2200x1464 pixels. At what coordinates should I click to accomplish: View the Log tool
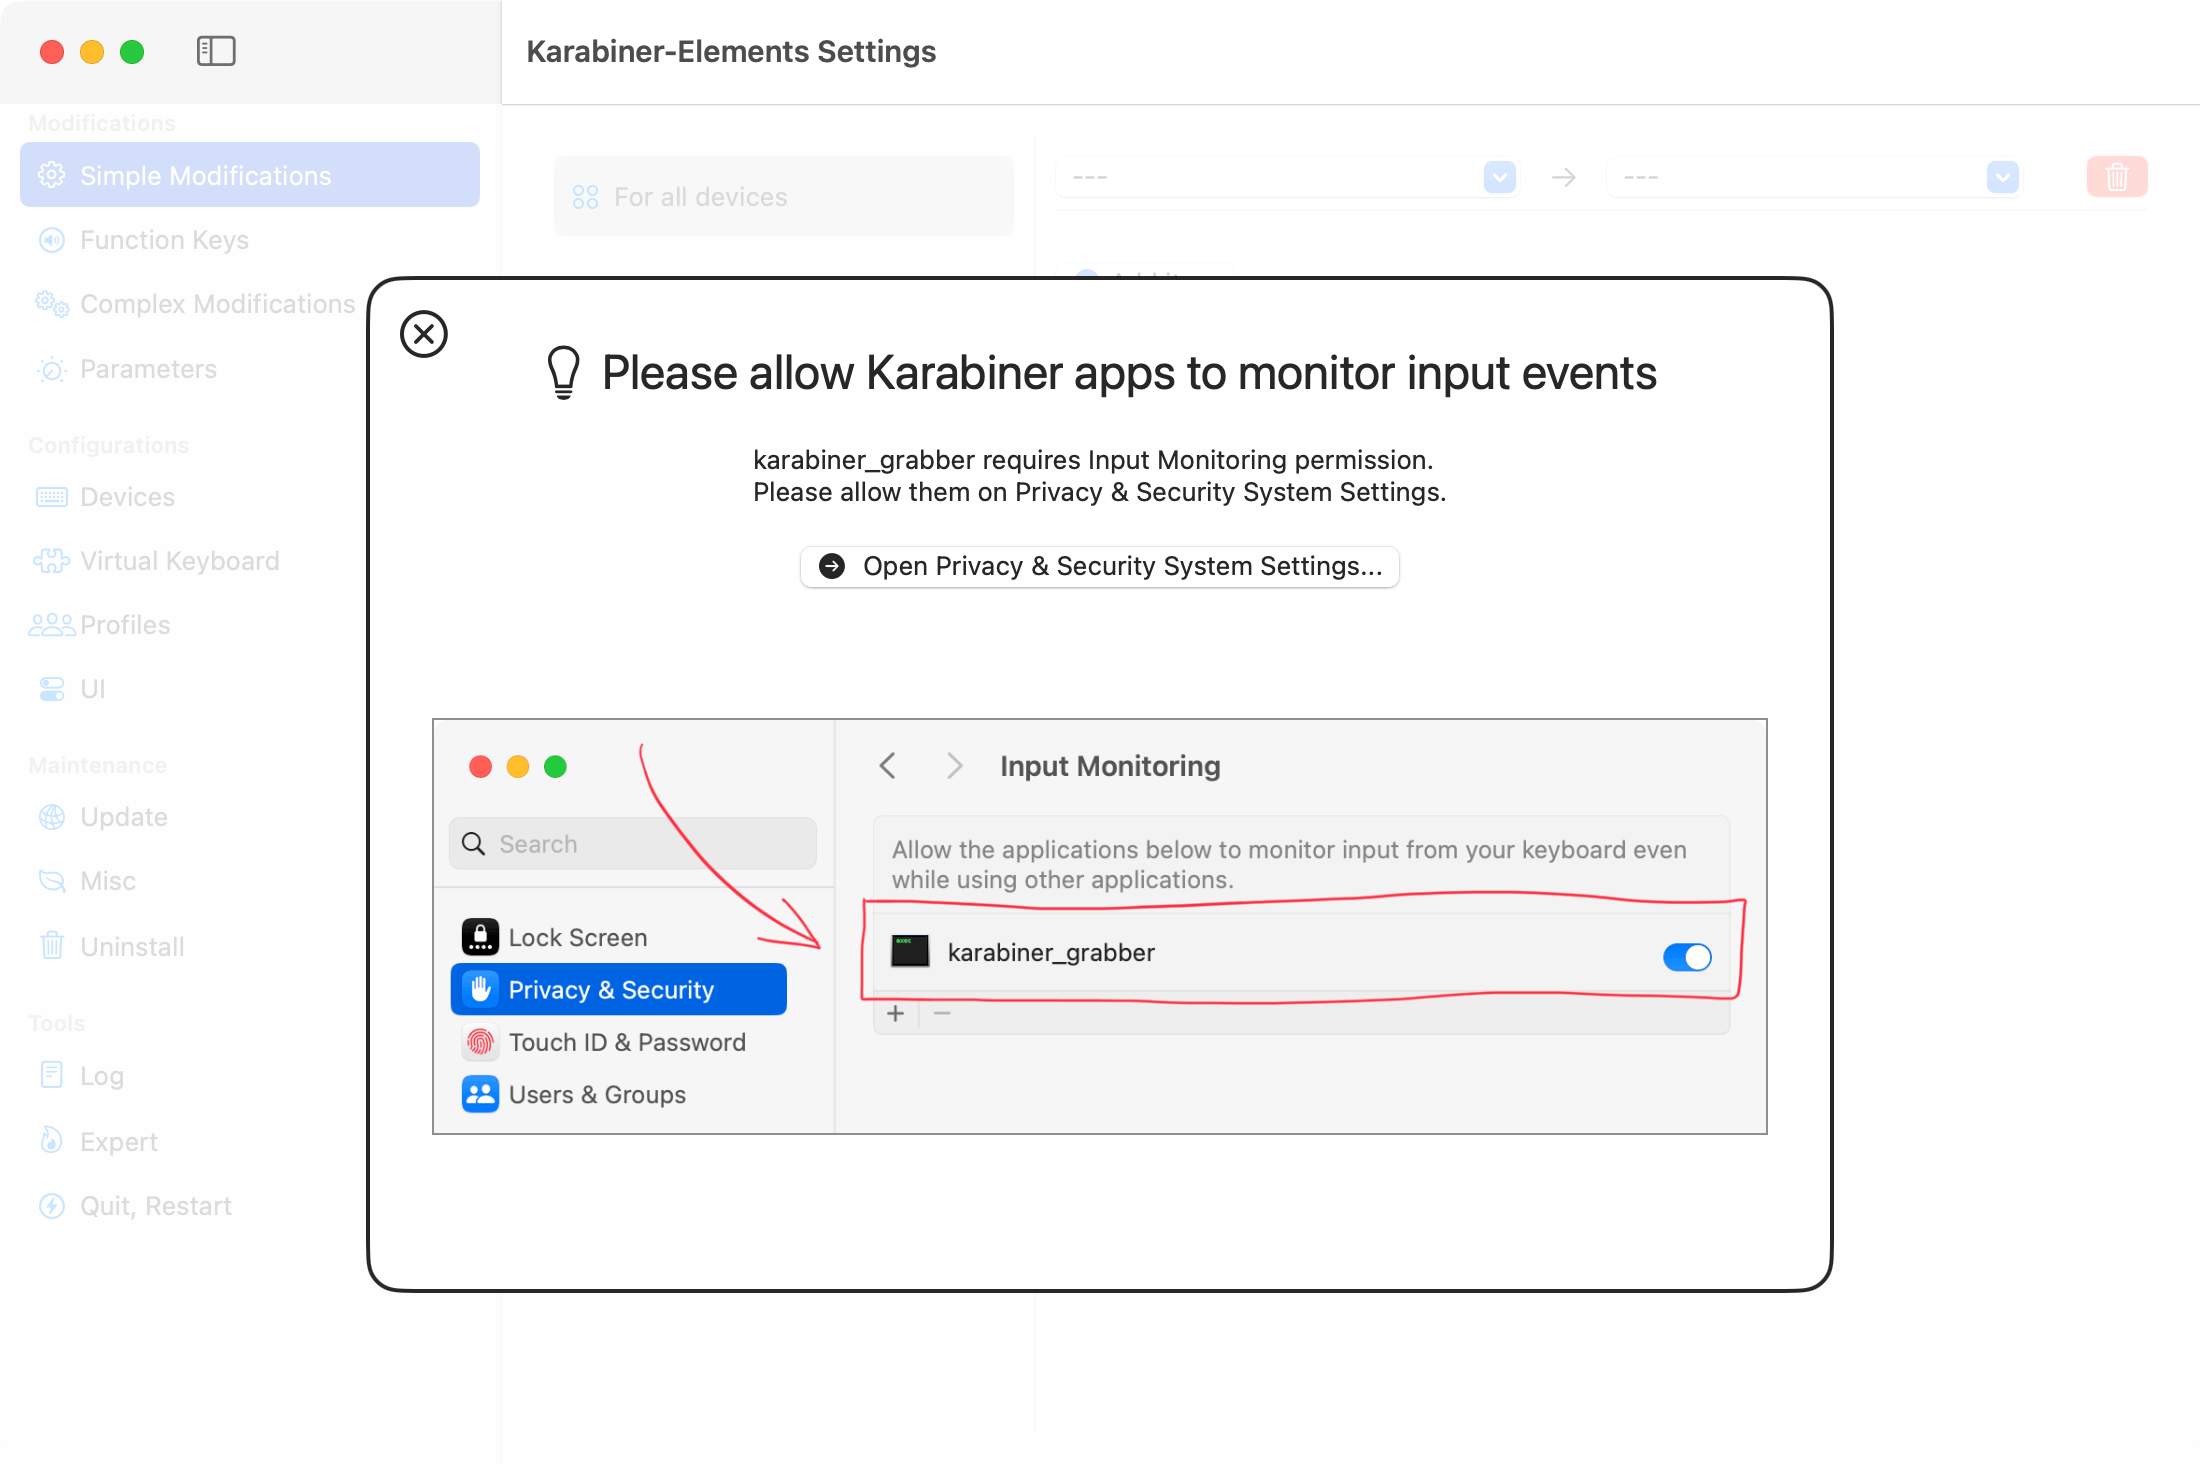tap(102, 1076)
